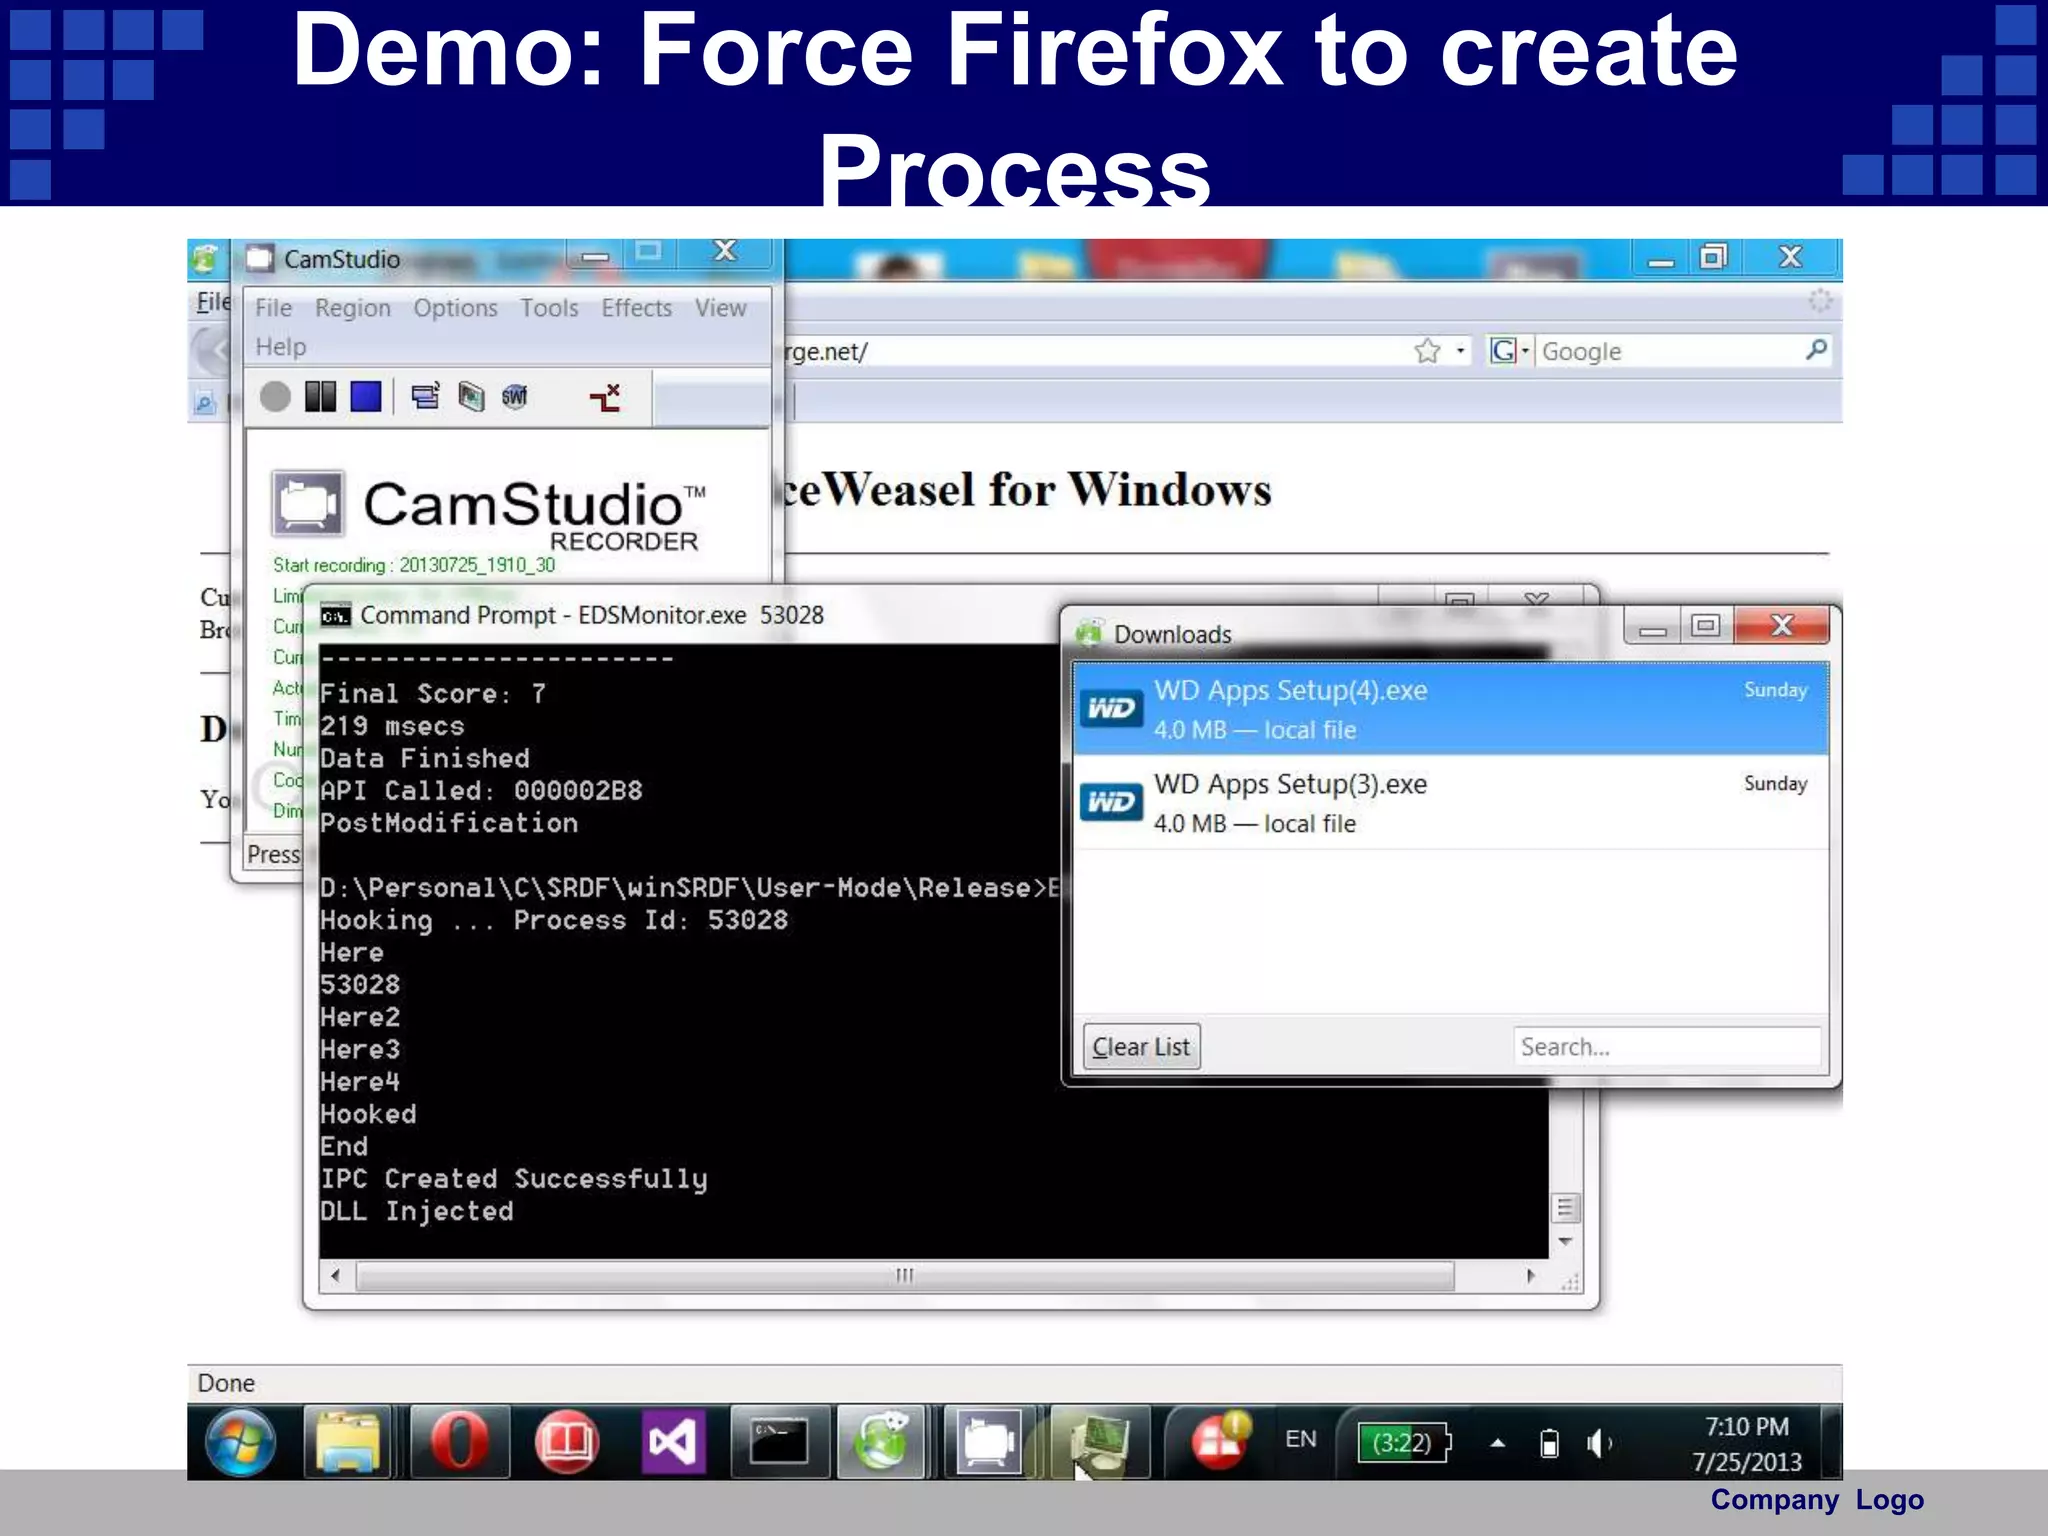Image resolution: width=2048 pixels, height=1536 pixels.
Task: Open CamStudio Help menu
Action: point(280,347)
